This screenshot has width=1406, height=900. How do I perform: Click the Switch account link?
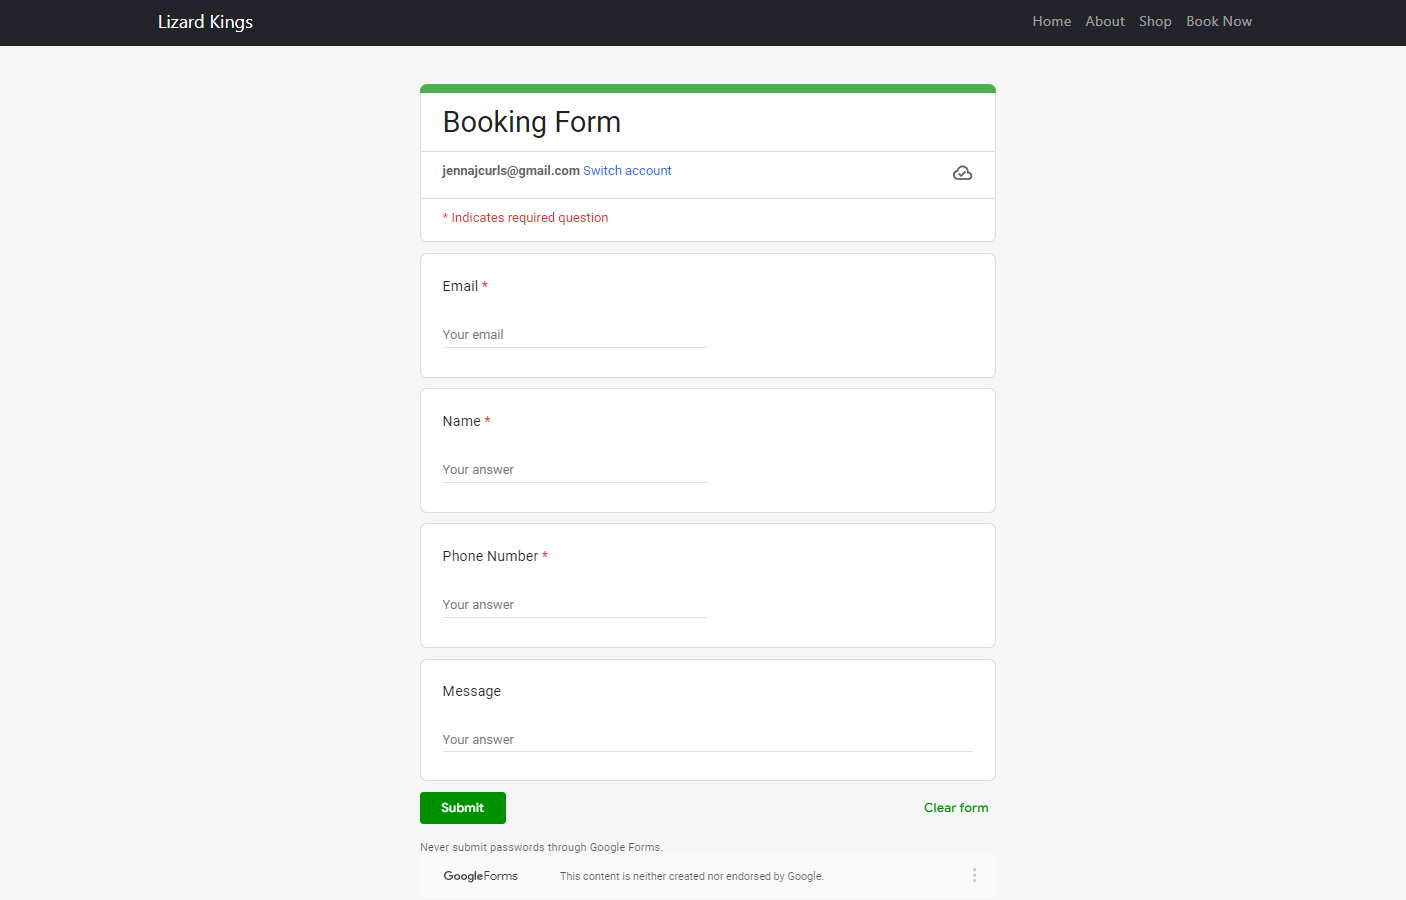pyautogui.click(x=627, y=171)
